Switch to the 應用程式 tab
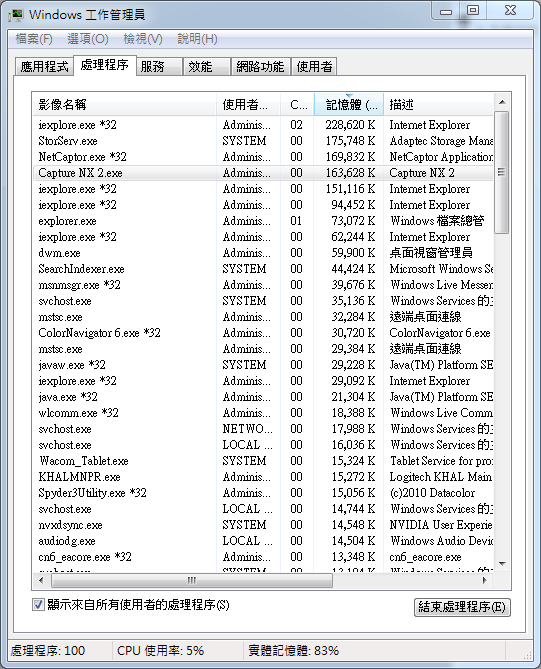 [x=44, y=67]
